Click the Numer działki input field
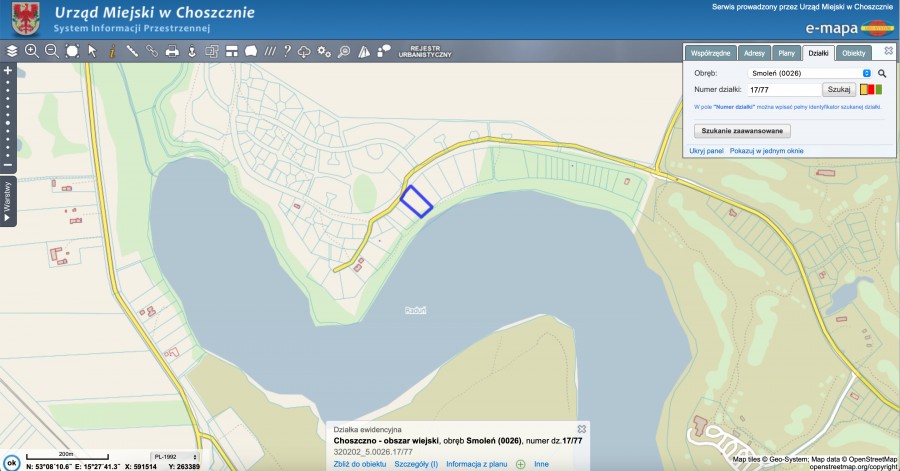This screenshot has width=900, height=471. (x=783, y=90)
